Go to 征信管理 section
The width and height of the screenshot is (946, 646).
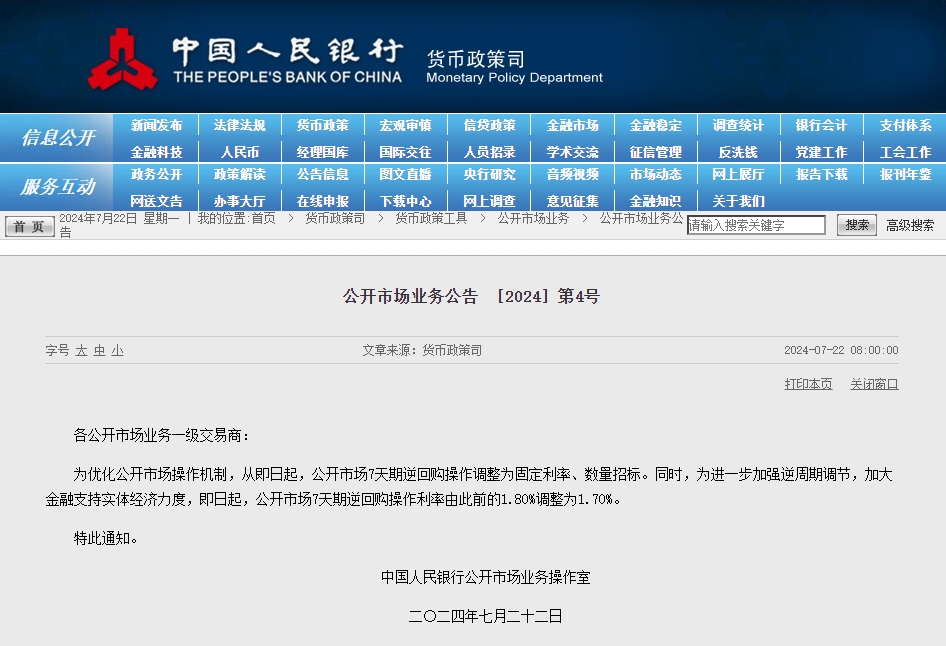click(656, 152)
